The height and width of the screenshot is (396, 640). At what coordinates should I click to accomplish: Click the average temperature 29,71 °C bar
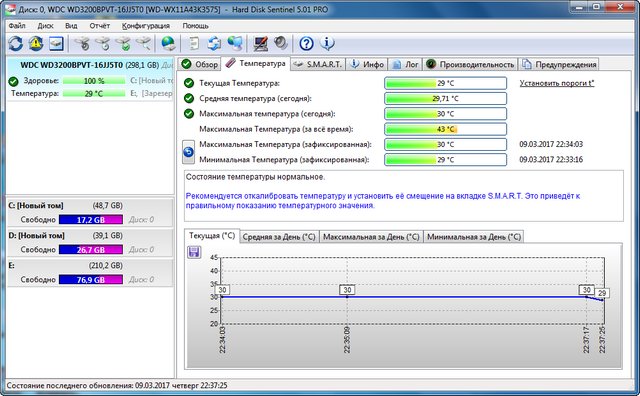(445, 98)
